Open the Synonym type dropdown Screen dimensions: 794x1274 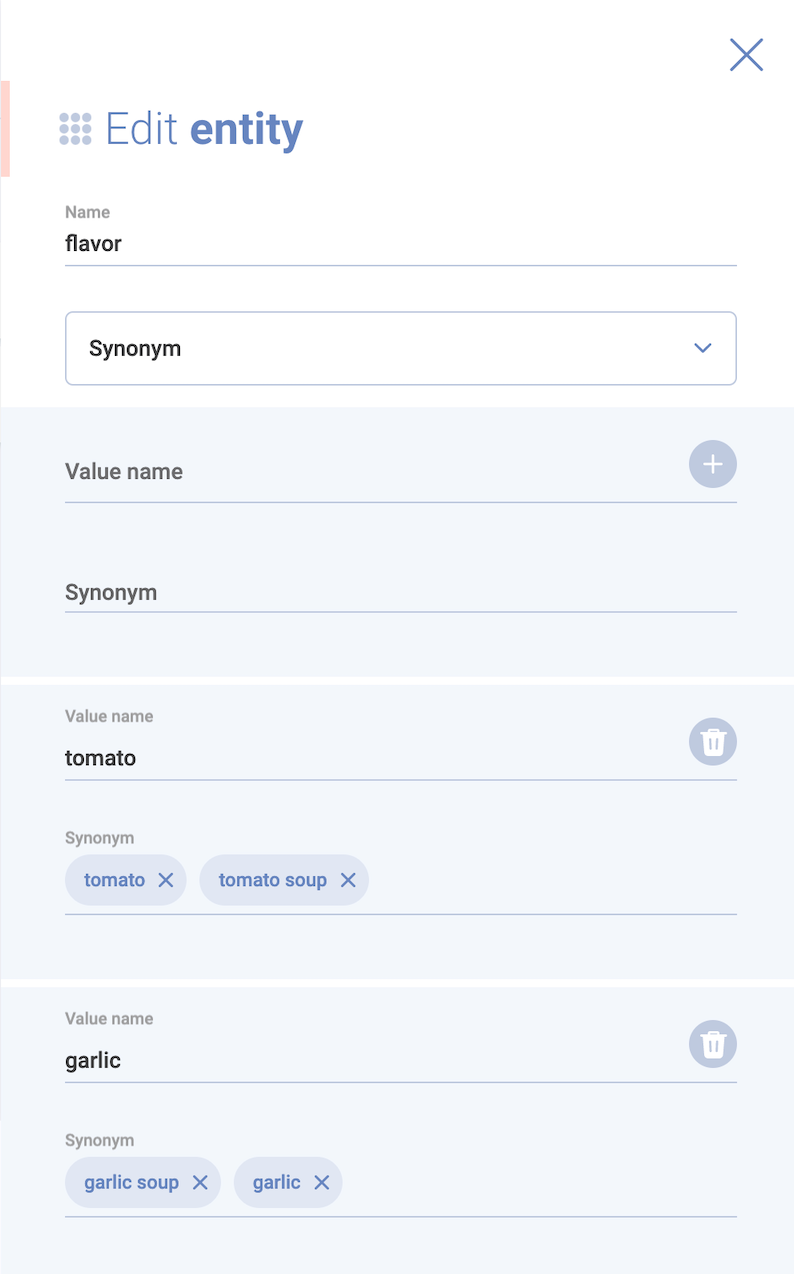coord(380,348)
